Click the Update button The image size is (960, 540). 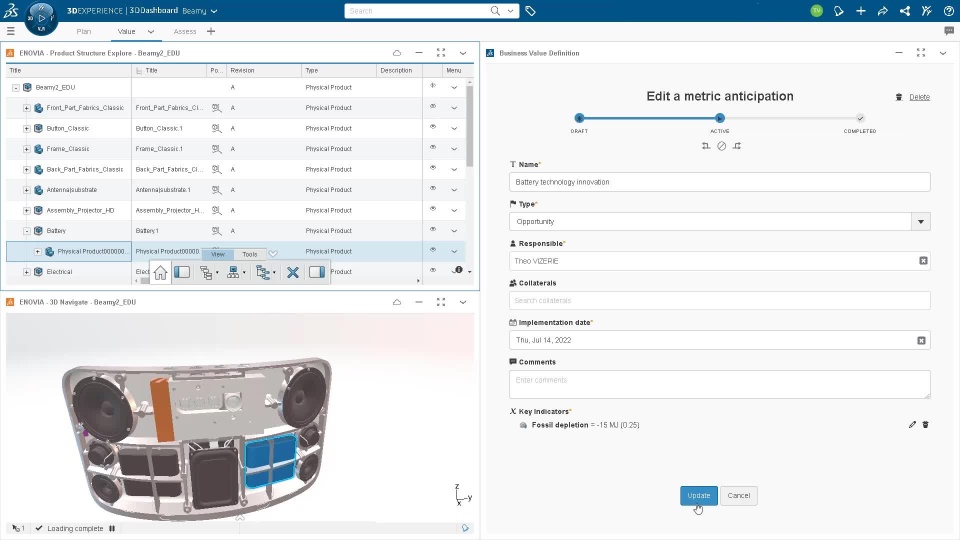click(x=699, y=495)
